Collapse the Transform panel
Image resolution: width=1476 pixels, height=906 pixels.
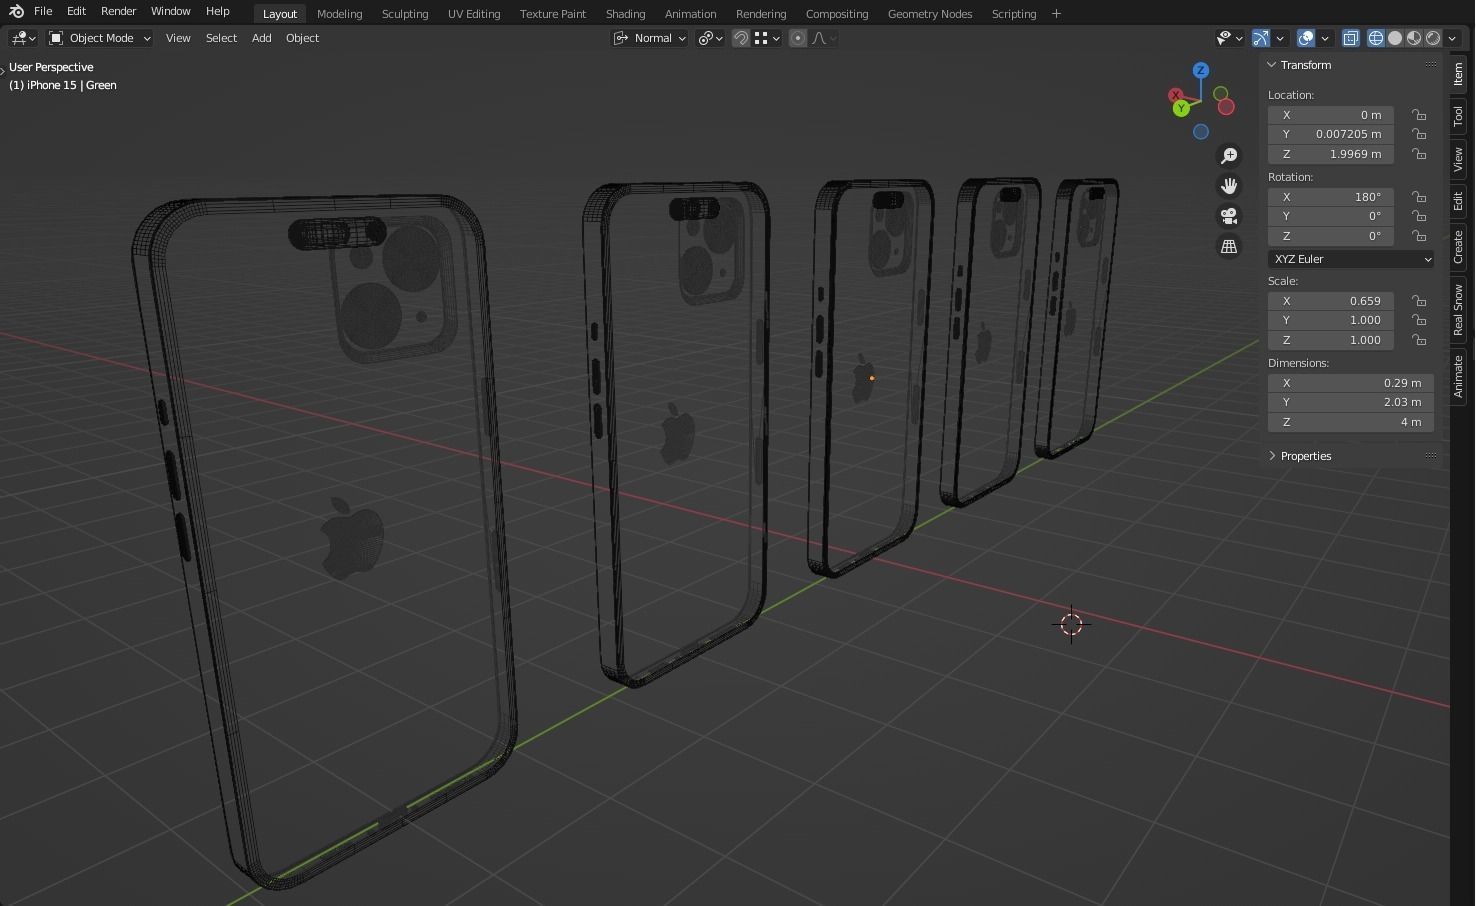point(1273,64)
